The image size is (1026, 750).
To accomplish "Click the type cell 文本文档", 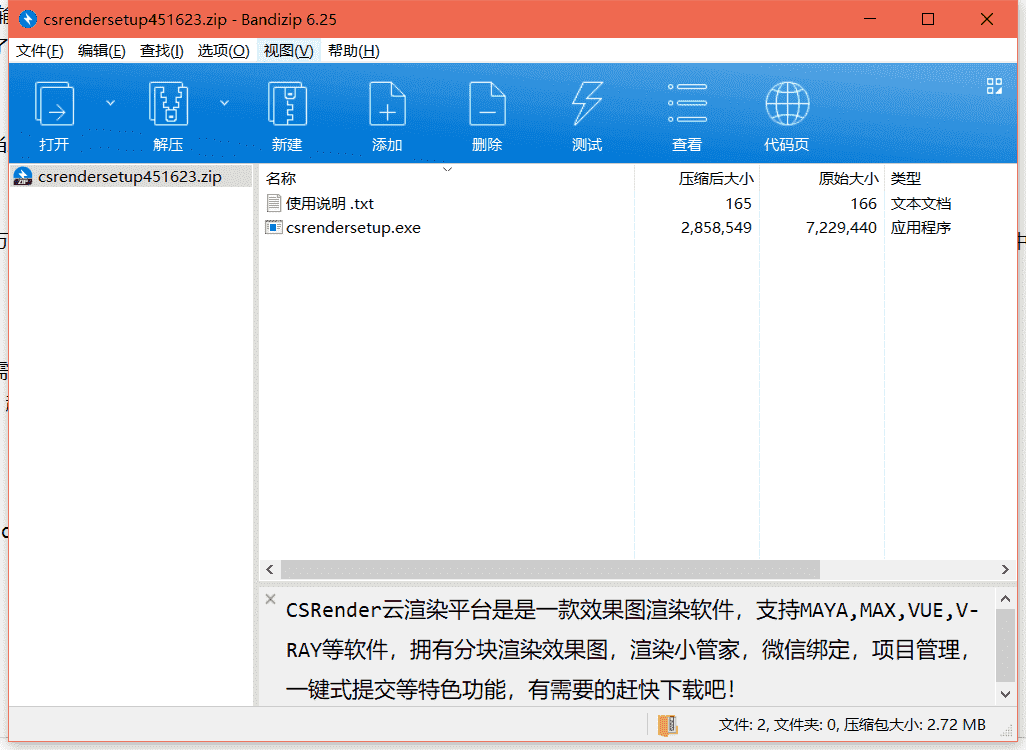I will (920, 204).
